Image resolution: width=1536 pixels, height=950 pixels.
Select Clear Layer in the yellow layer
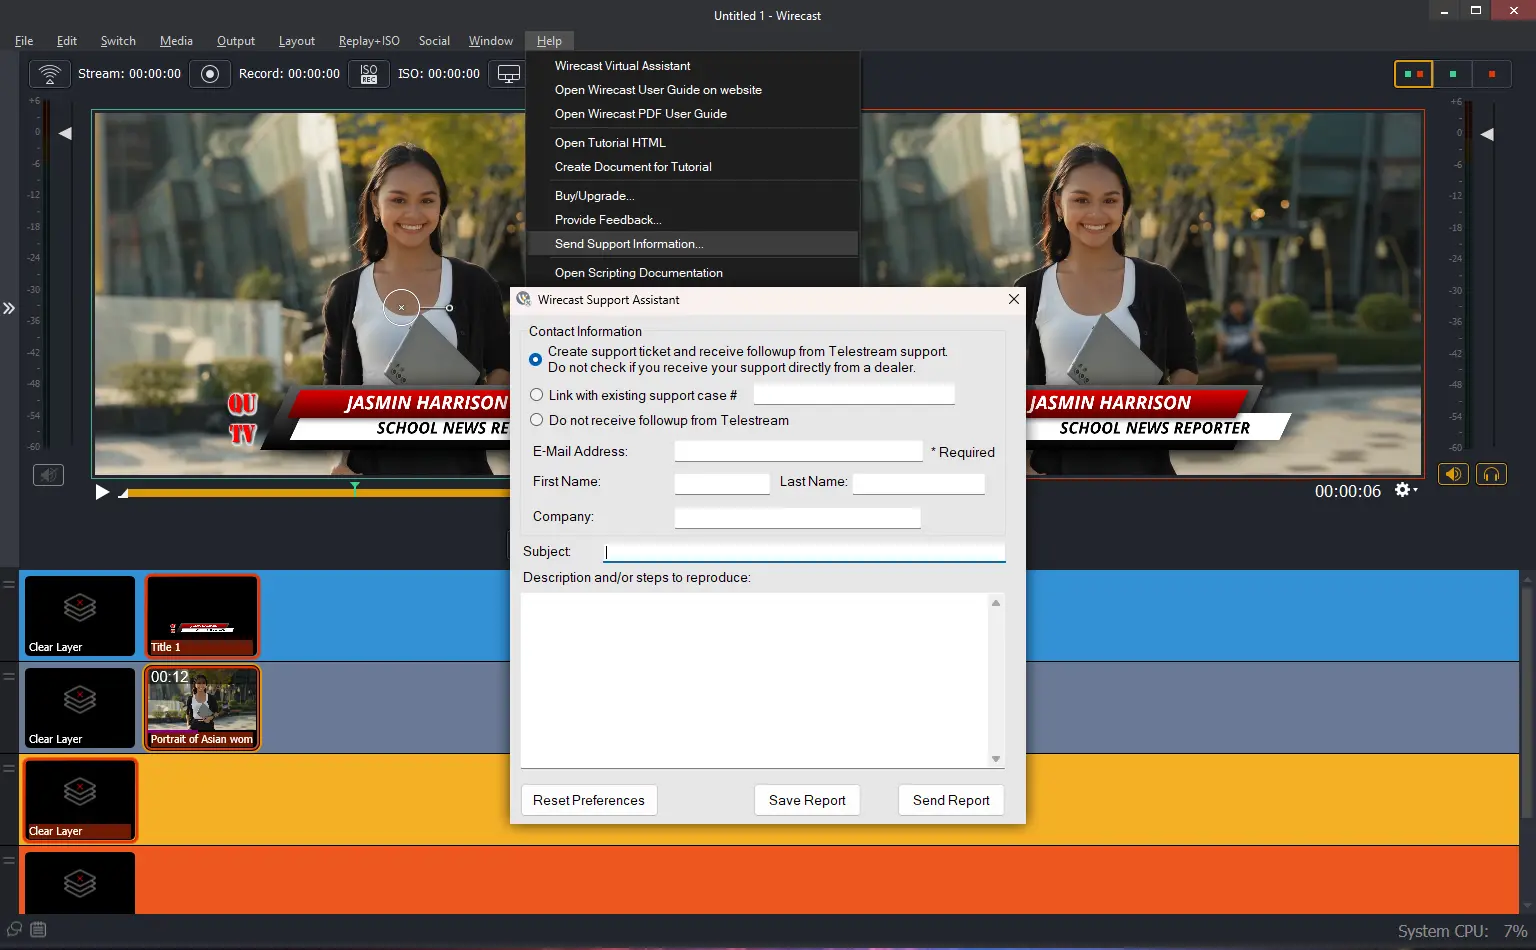pyautogui.click(x=80, y=800)
